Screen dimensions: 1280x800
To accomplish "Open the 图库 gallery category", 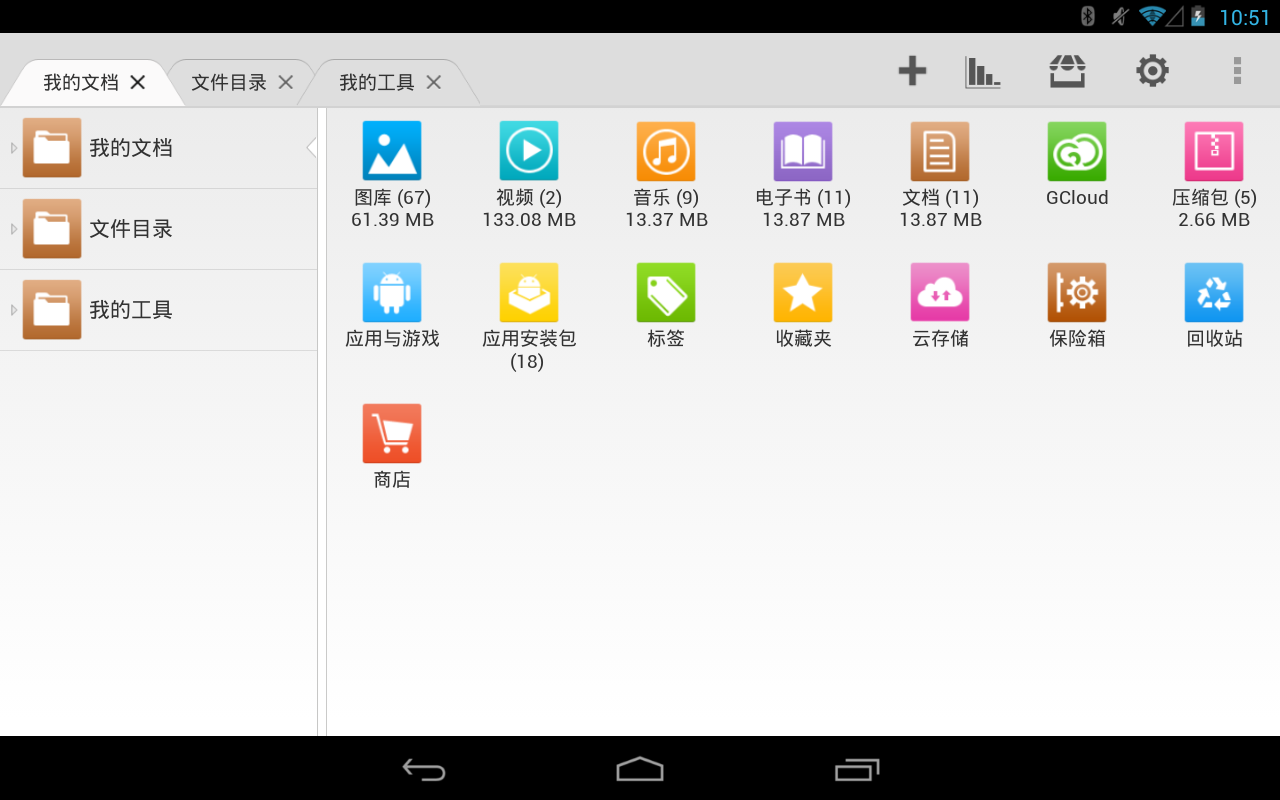I will pyautogui.click(x=392, y=151).
